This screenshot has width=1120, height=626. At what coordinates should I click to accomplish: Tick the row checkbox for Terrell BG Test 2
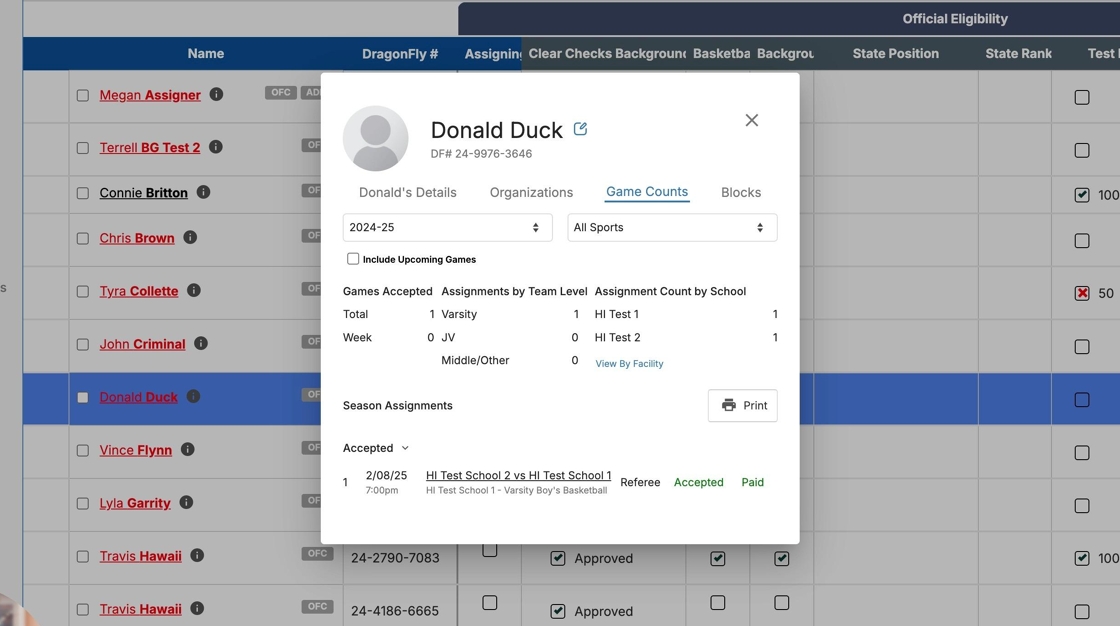(x=83, y=148)
